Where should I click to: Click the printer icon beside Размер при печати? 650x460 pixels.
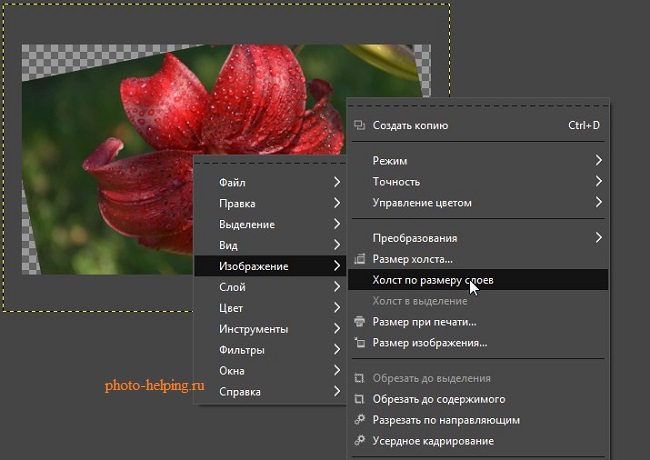pos(359,322)
